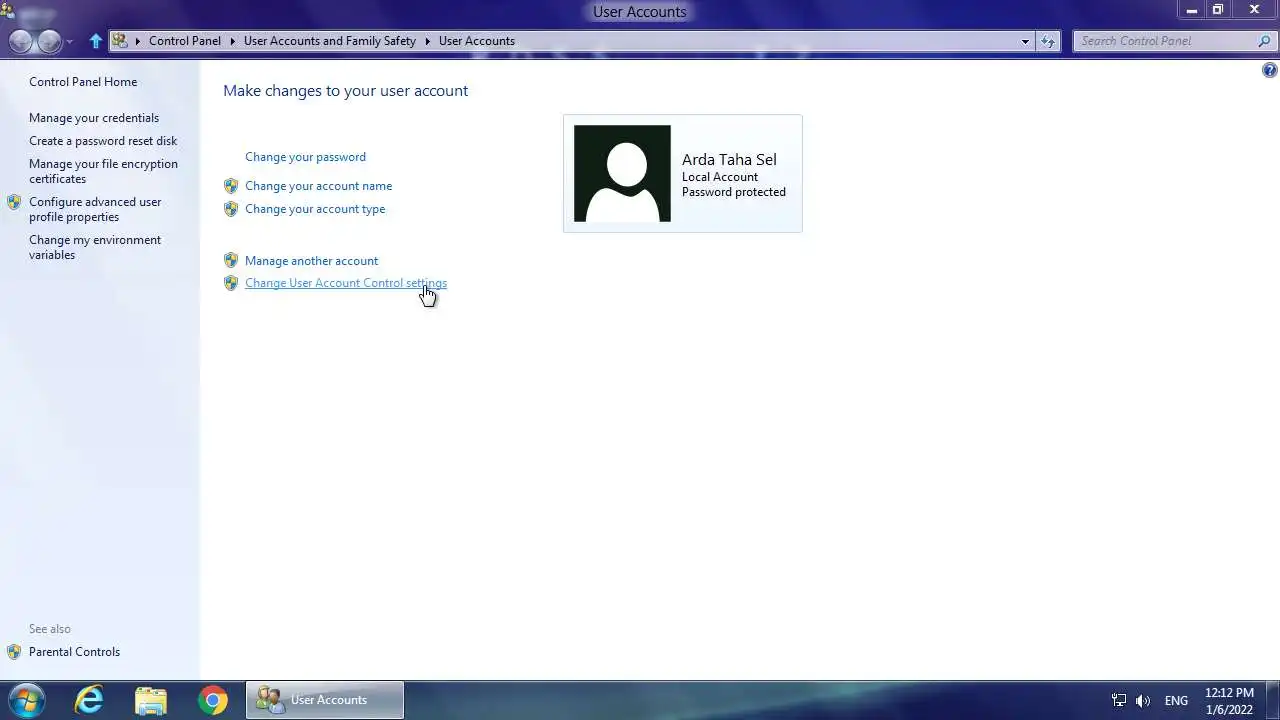Expand arrow after User Accounts and Family Safety
The height and width of the screenshot is (720, 1280).
428,41
